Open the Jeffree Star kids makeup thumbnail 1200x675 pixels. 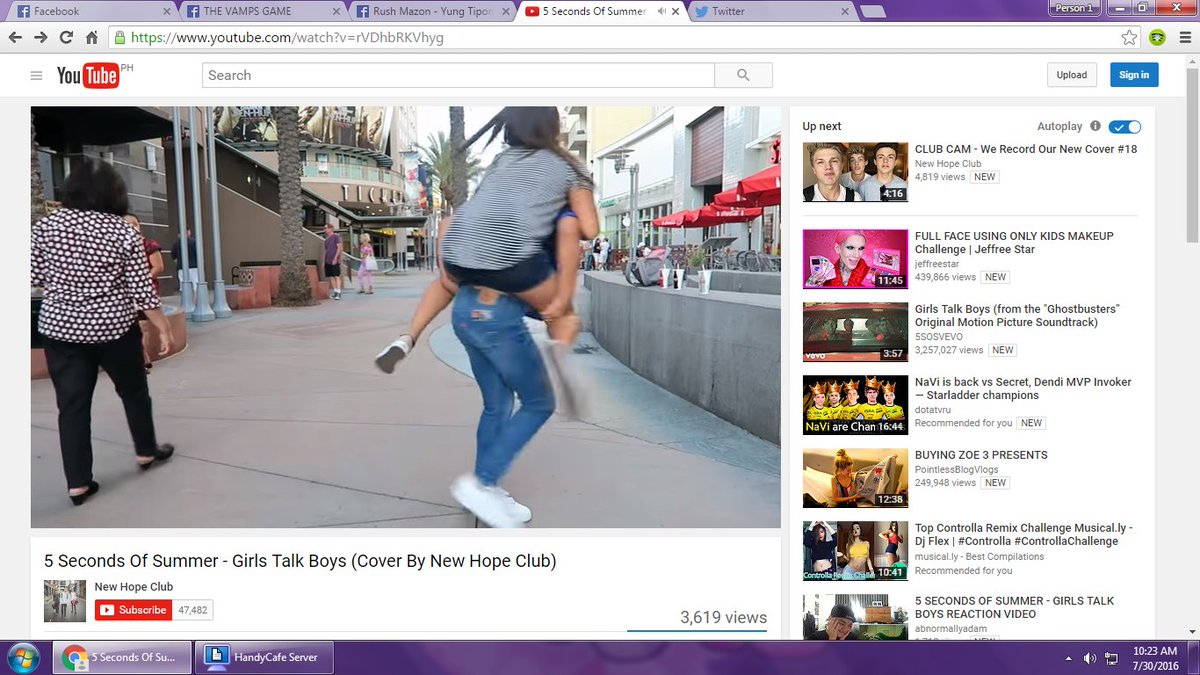(855, 259)
